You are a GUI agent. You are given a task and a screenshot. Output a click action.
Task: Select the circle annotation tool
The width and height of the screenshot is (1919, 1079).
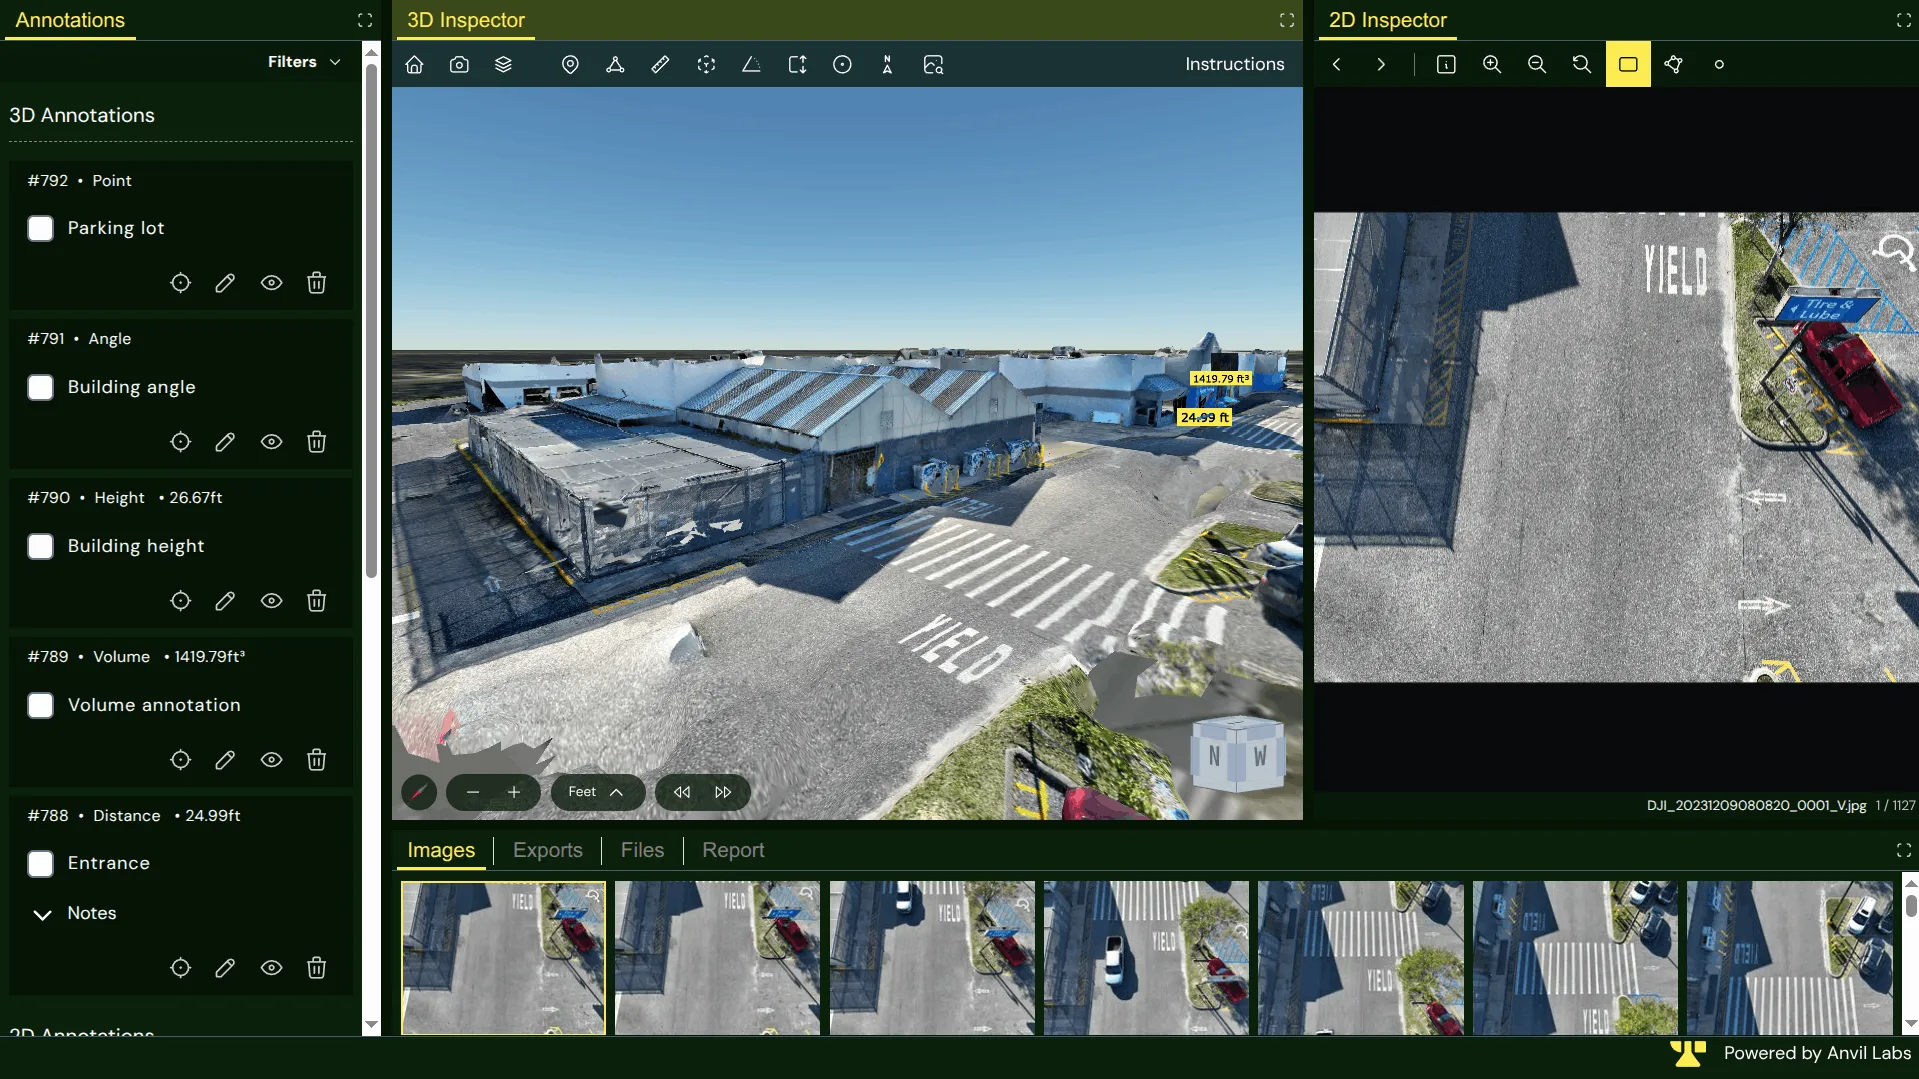click(842, 65)
